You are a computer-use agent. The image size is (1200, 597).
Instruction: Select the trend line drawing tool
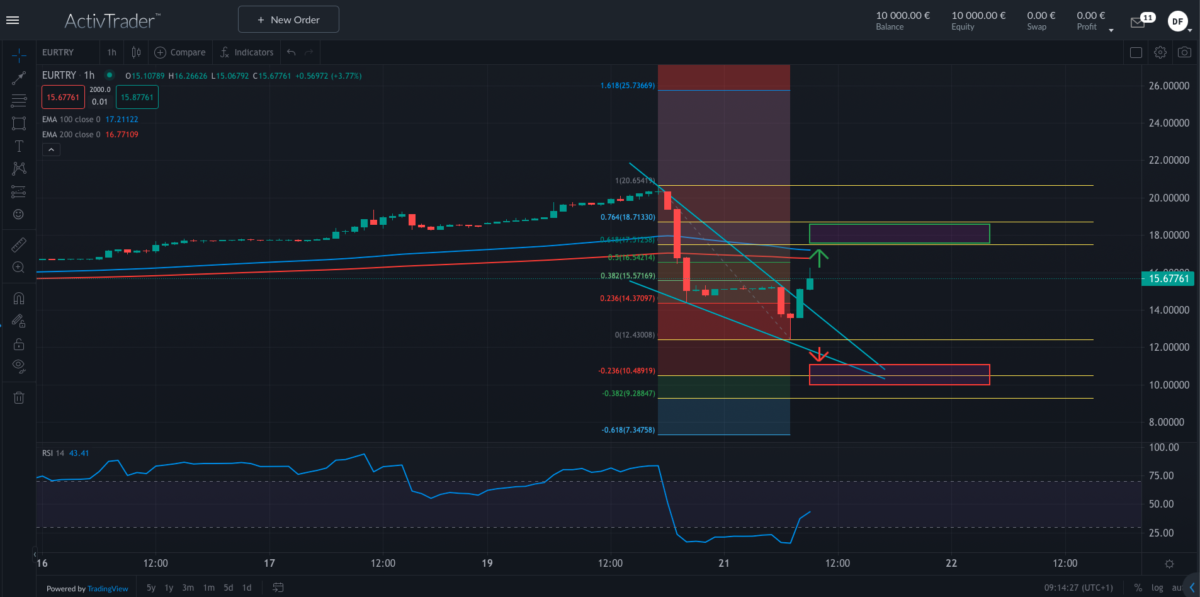[x=18, y=77]
